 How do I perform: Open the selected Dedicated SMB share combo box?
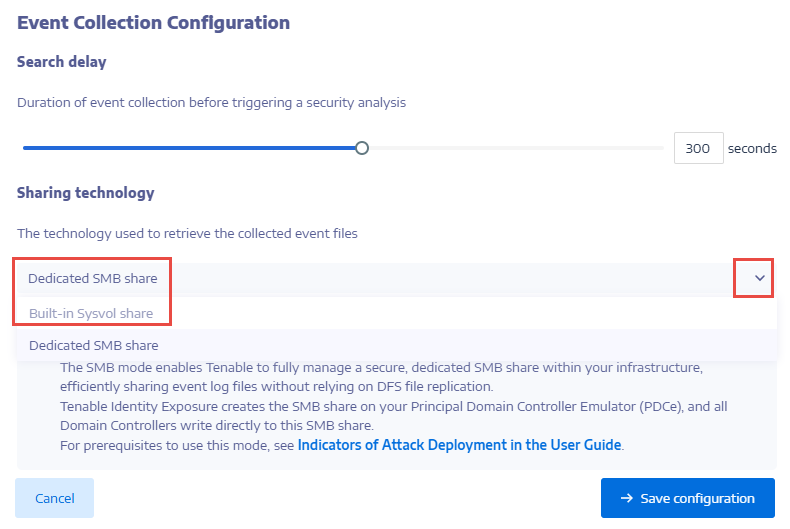(x=380, y=278)
